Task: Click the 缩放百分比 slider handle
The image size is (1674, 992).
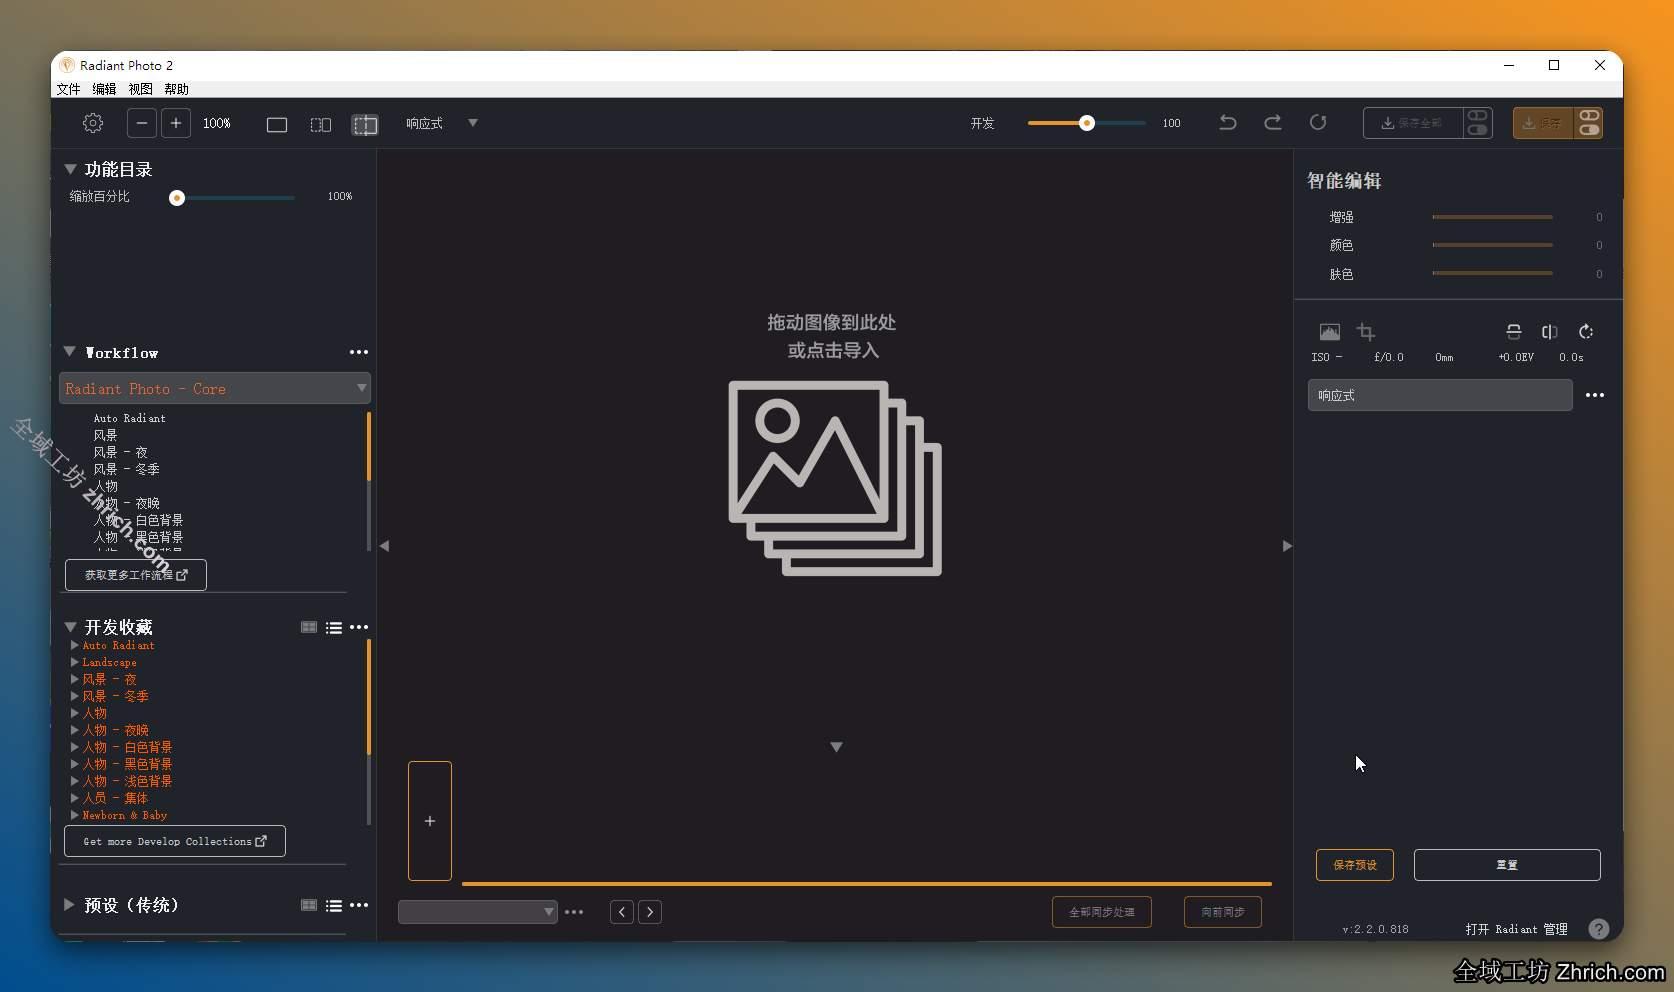Action: tap(177, 198)
